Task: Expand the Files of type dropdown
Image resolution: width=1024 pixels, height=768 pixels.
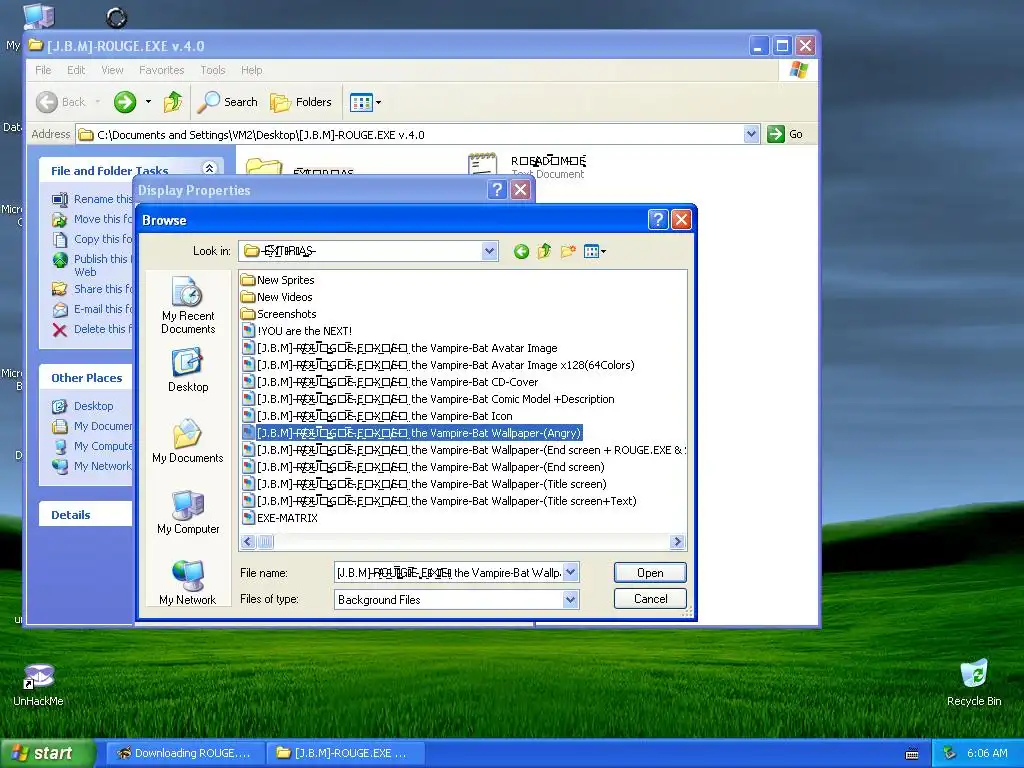Action: tap(570, 600)
